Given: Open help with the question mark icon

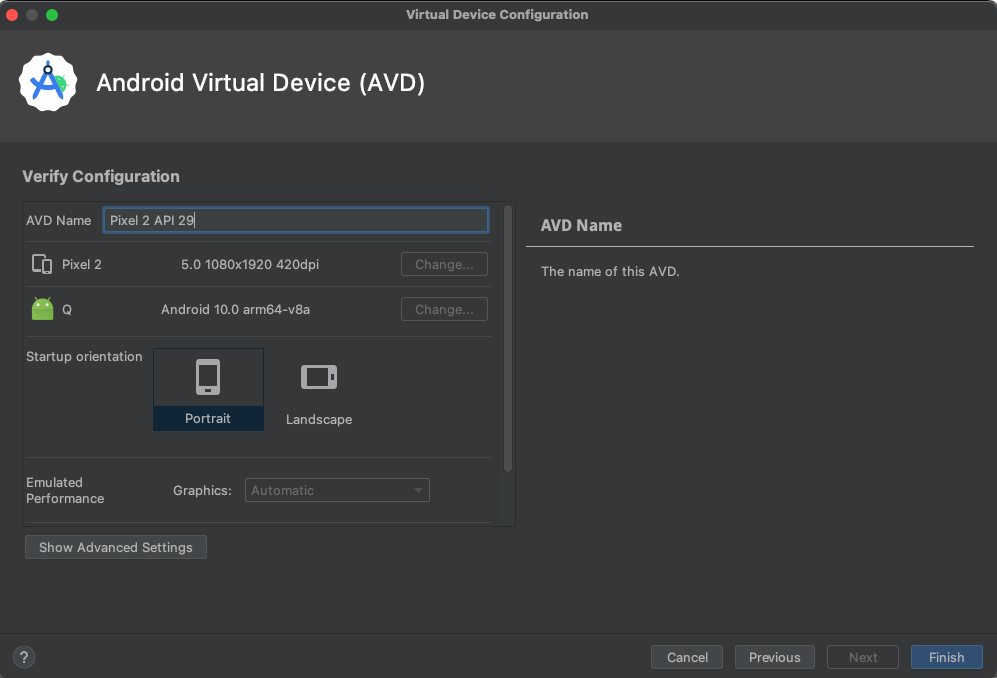Looking at the screenshot, I should [x=24, y=657].
